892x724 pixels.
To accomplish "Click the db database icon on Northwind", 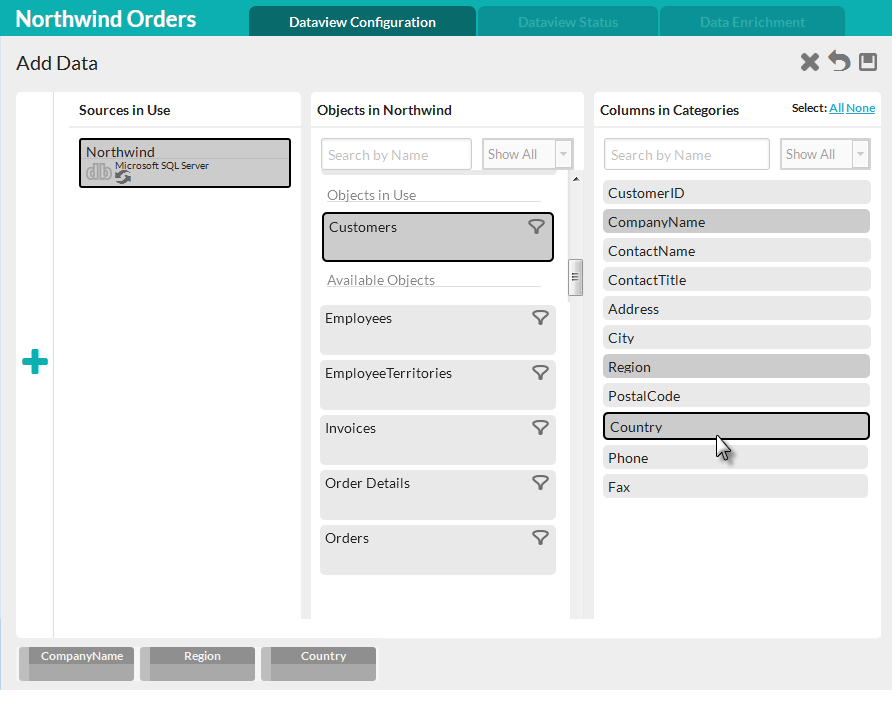I will tap(99, 172).
